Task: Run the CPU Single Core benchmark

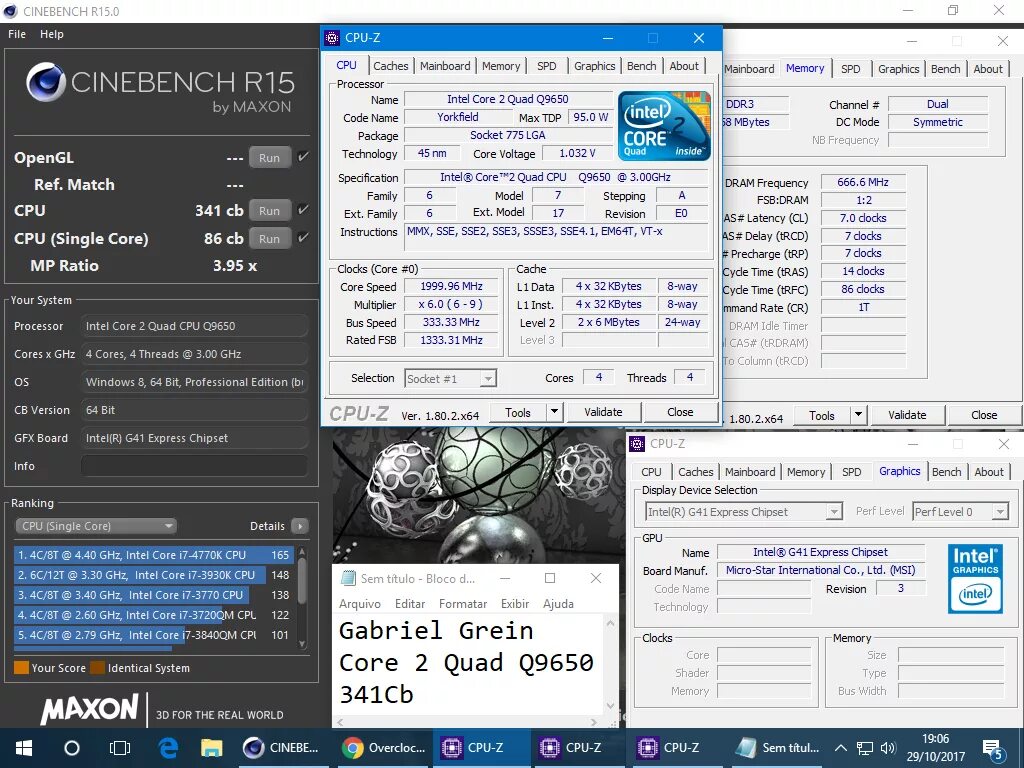Action: pyautogui.click(x=269, y=238)
